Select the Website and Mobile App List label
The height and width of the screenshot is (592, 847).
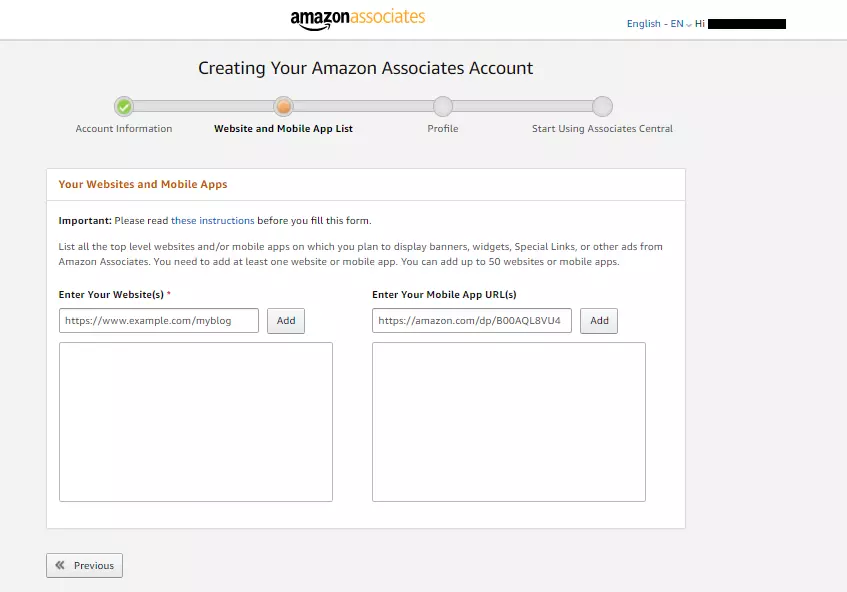283,129
